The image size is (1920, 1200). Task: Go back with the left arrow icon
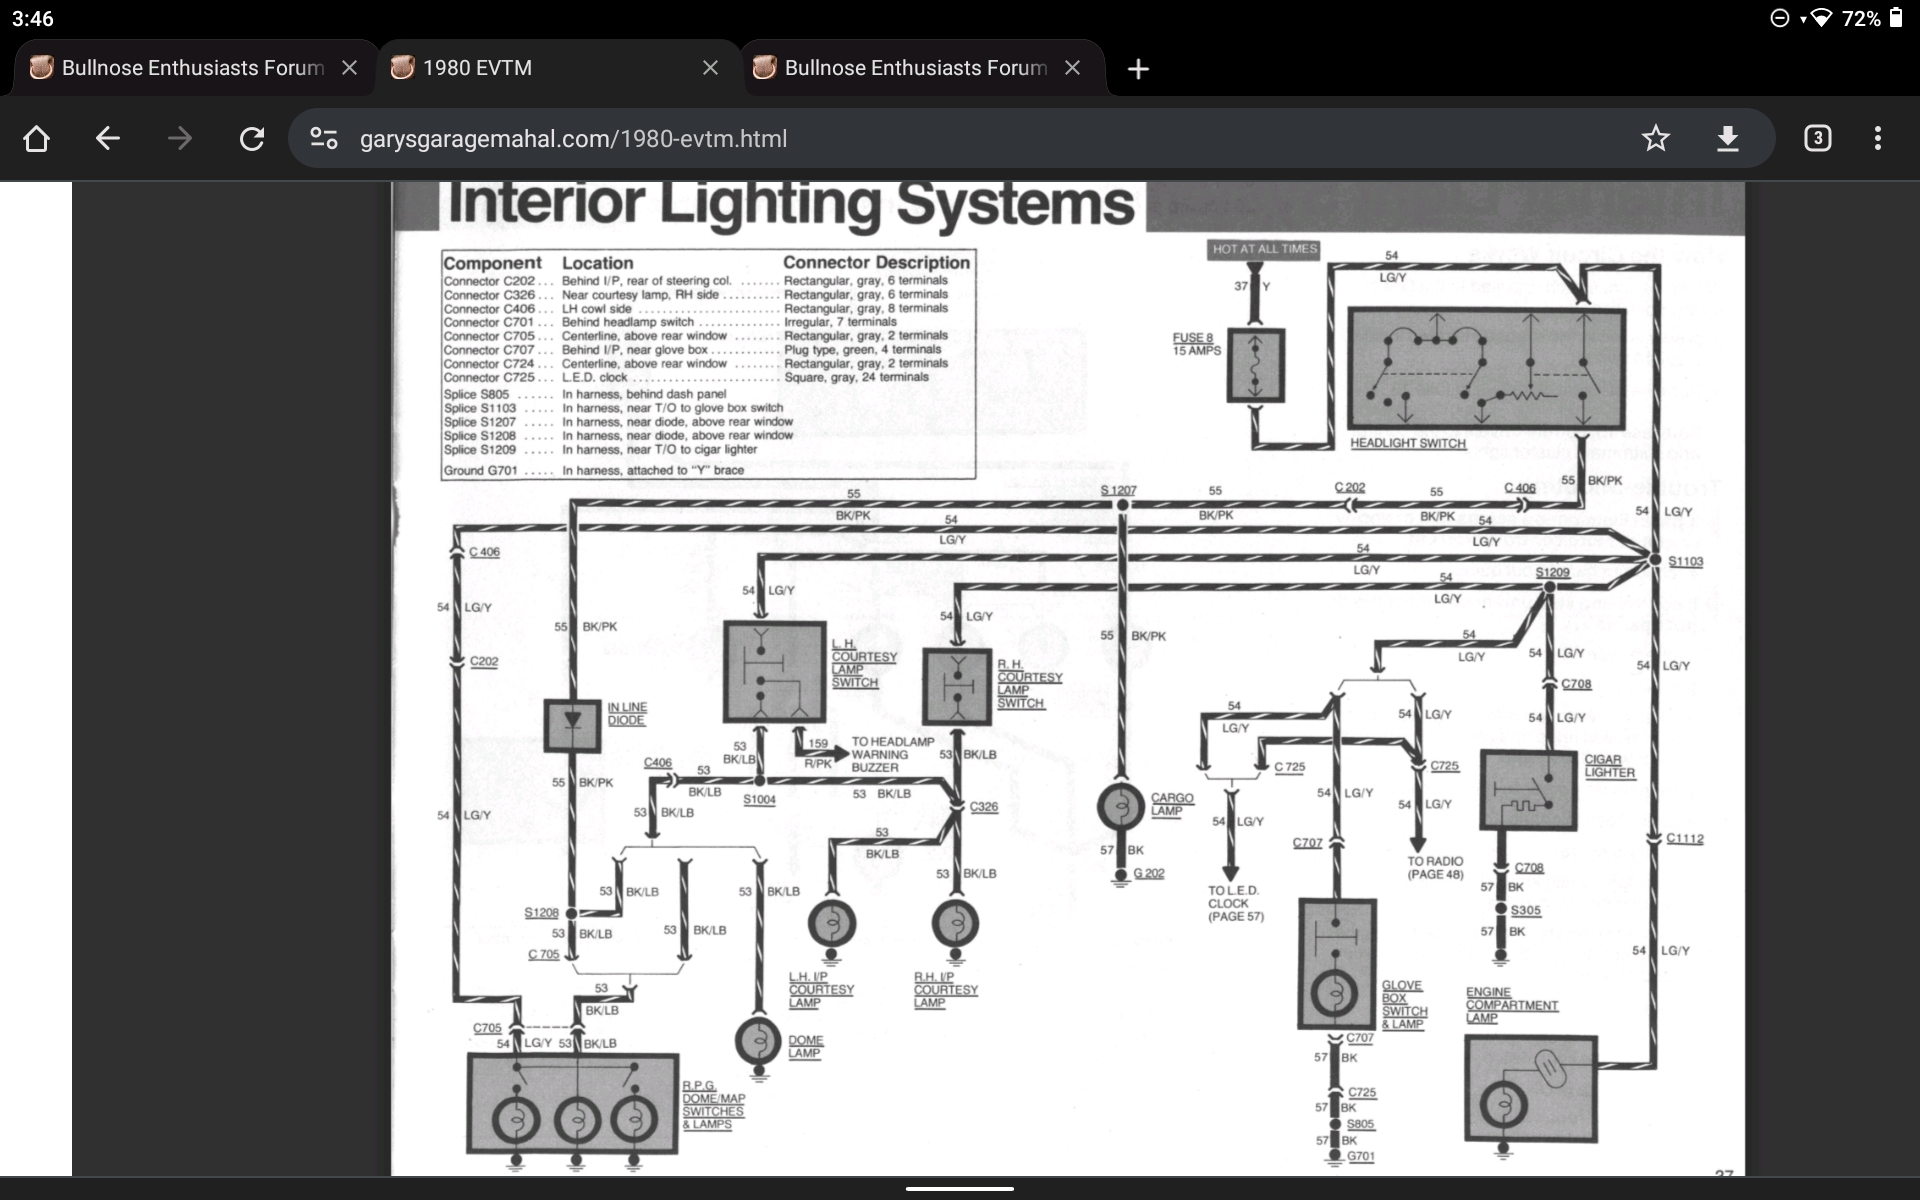coord(108,138)
